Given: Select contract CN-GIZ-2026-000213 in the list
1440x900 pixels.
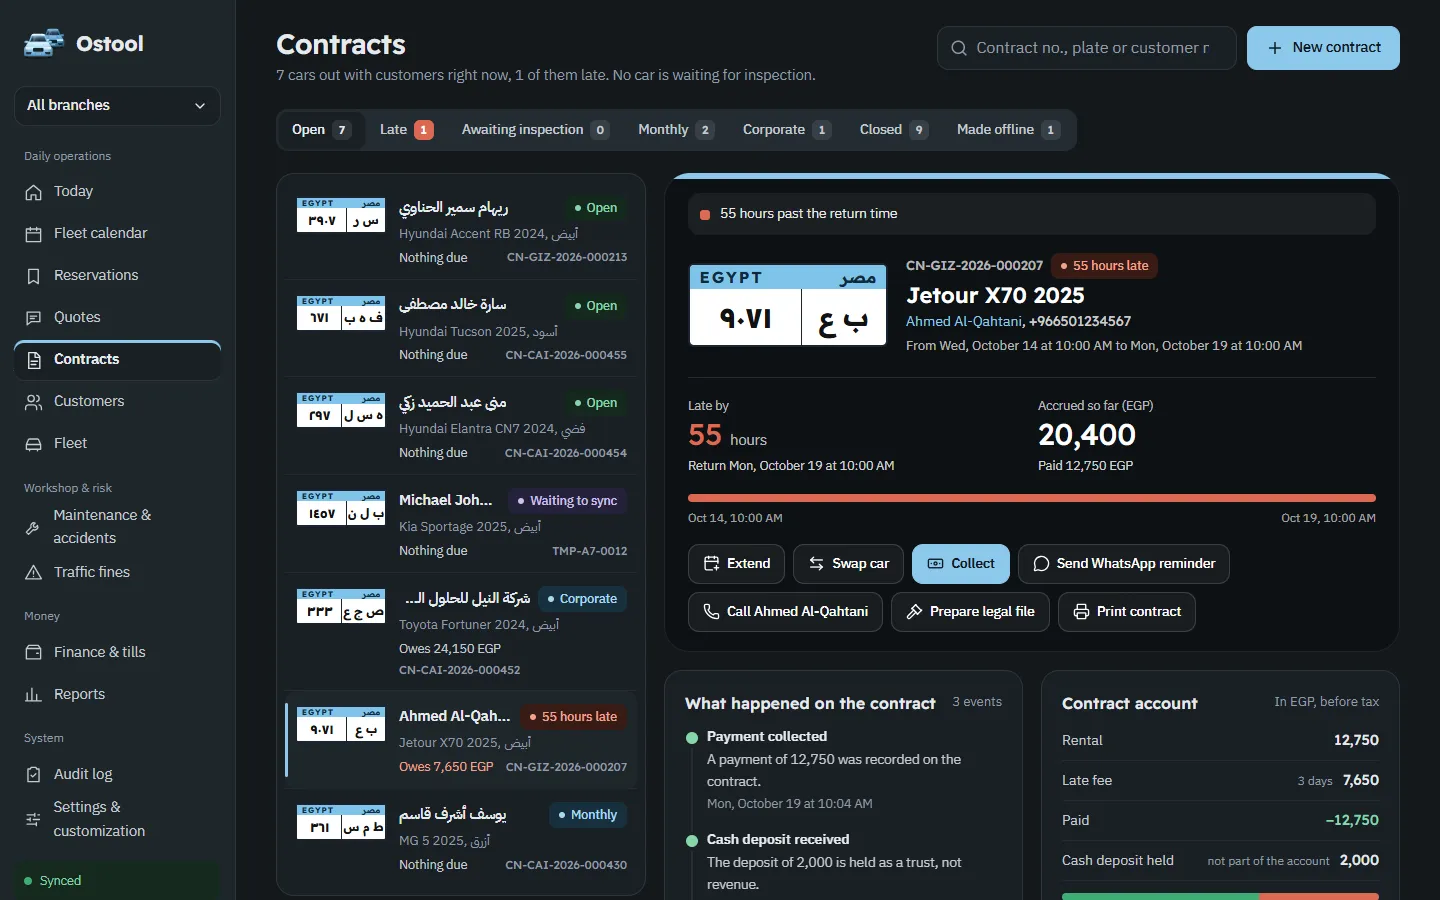Looking at the screenshot, I should click(x=461, y=231).
